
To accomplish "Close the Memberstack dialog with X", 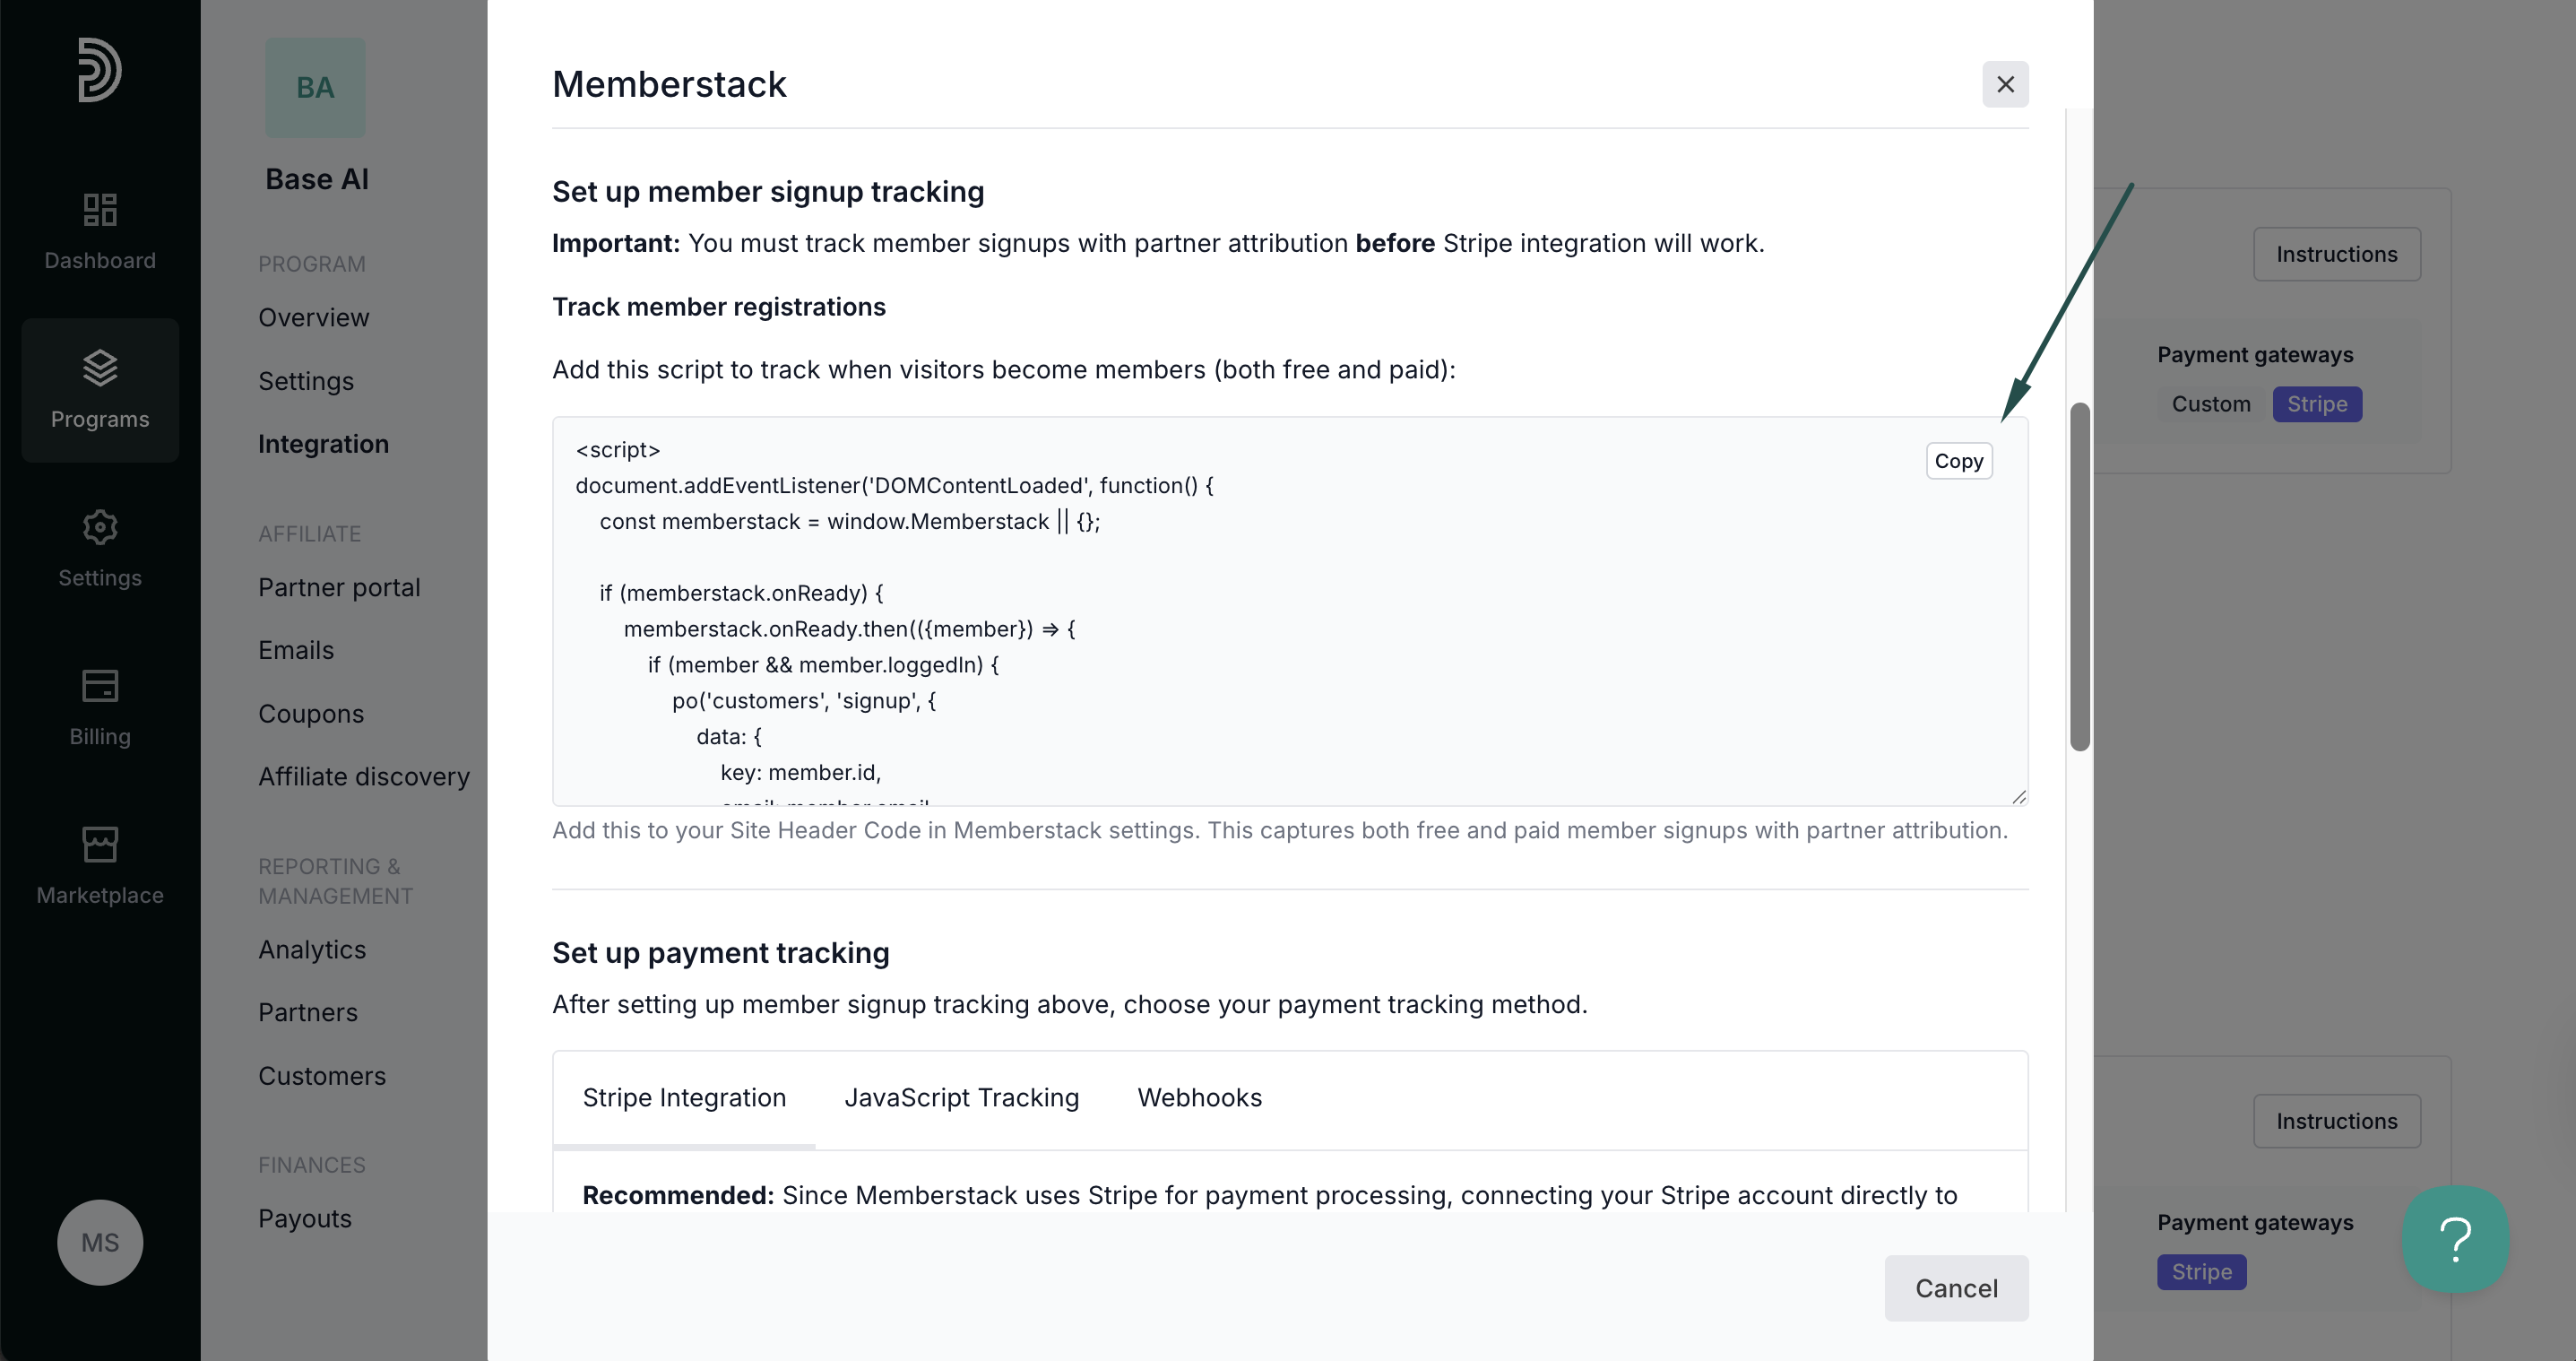I will coord(2005,84).
